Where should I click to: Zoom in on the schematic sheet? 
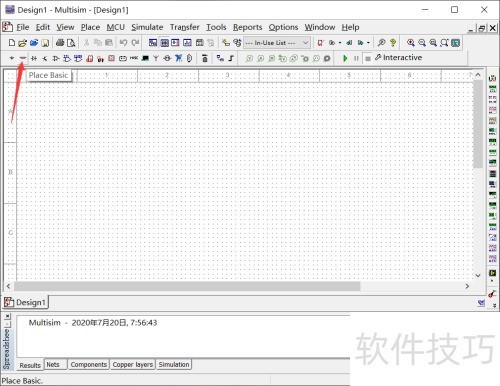pyautogui.click(x=411, y=43)
